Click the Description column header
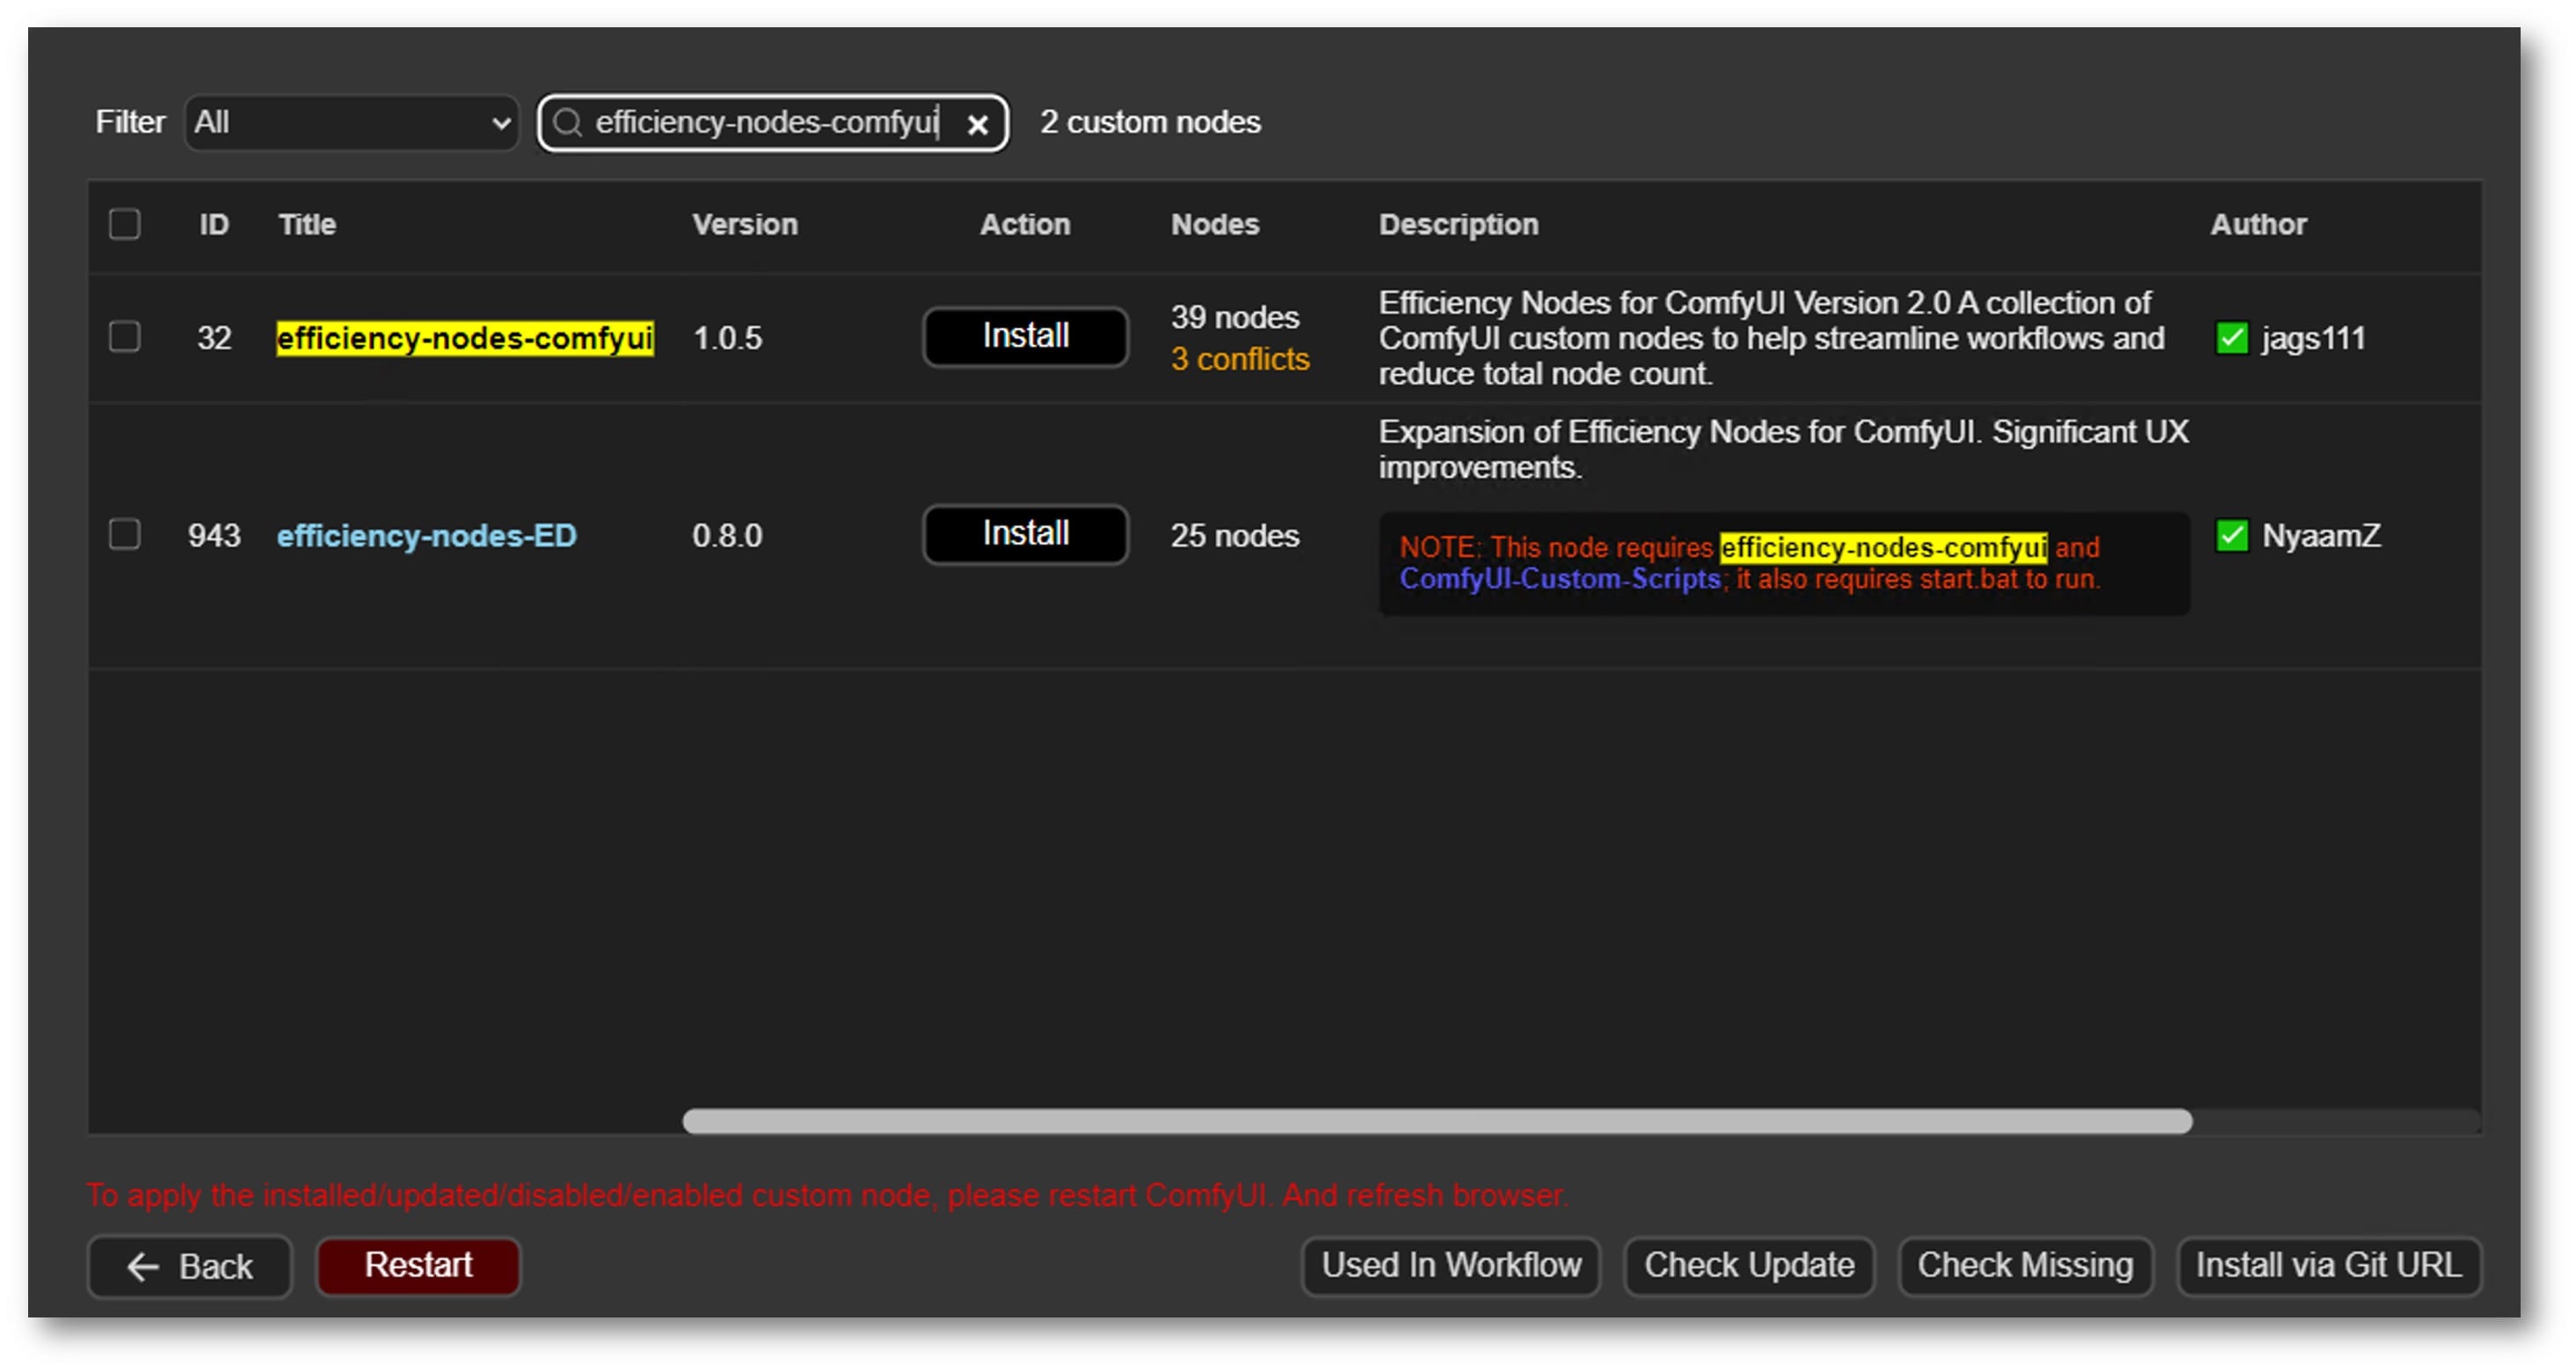Screen dimensions: 2576x1372 click(x=1459, y=224)
